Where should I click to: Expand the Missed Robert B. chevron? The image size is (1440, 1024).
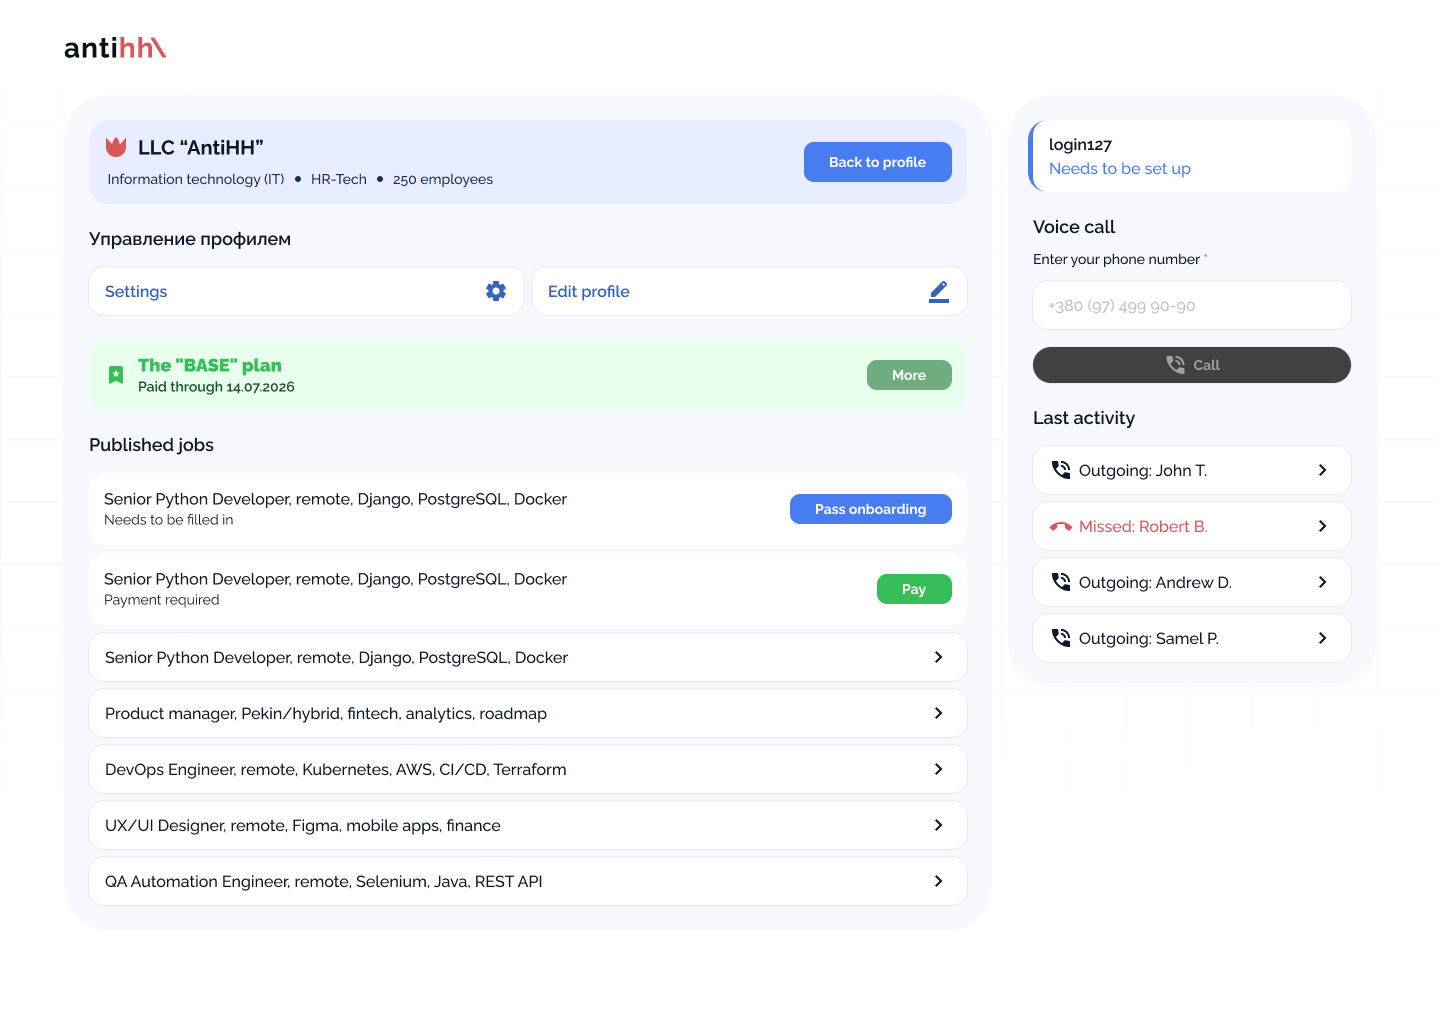point(1322,526)
